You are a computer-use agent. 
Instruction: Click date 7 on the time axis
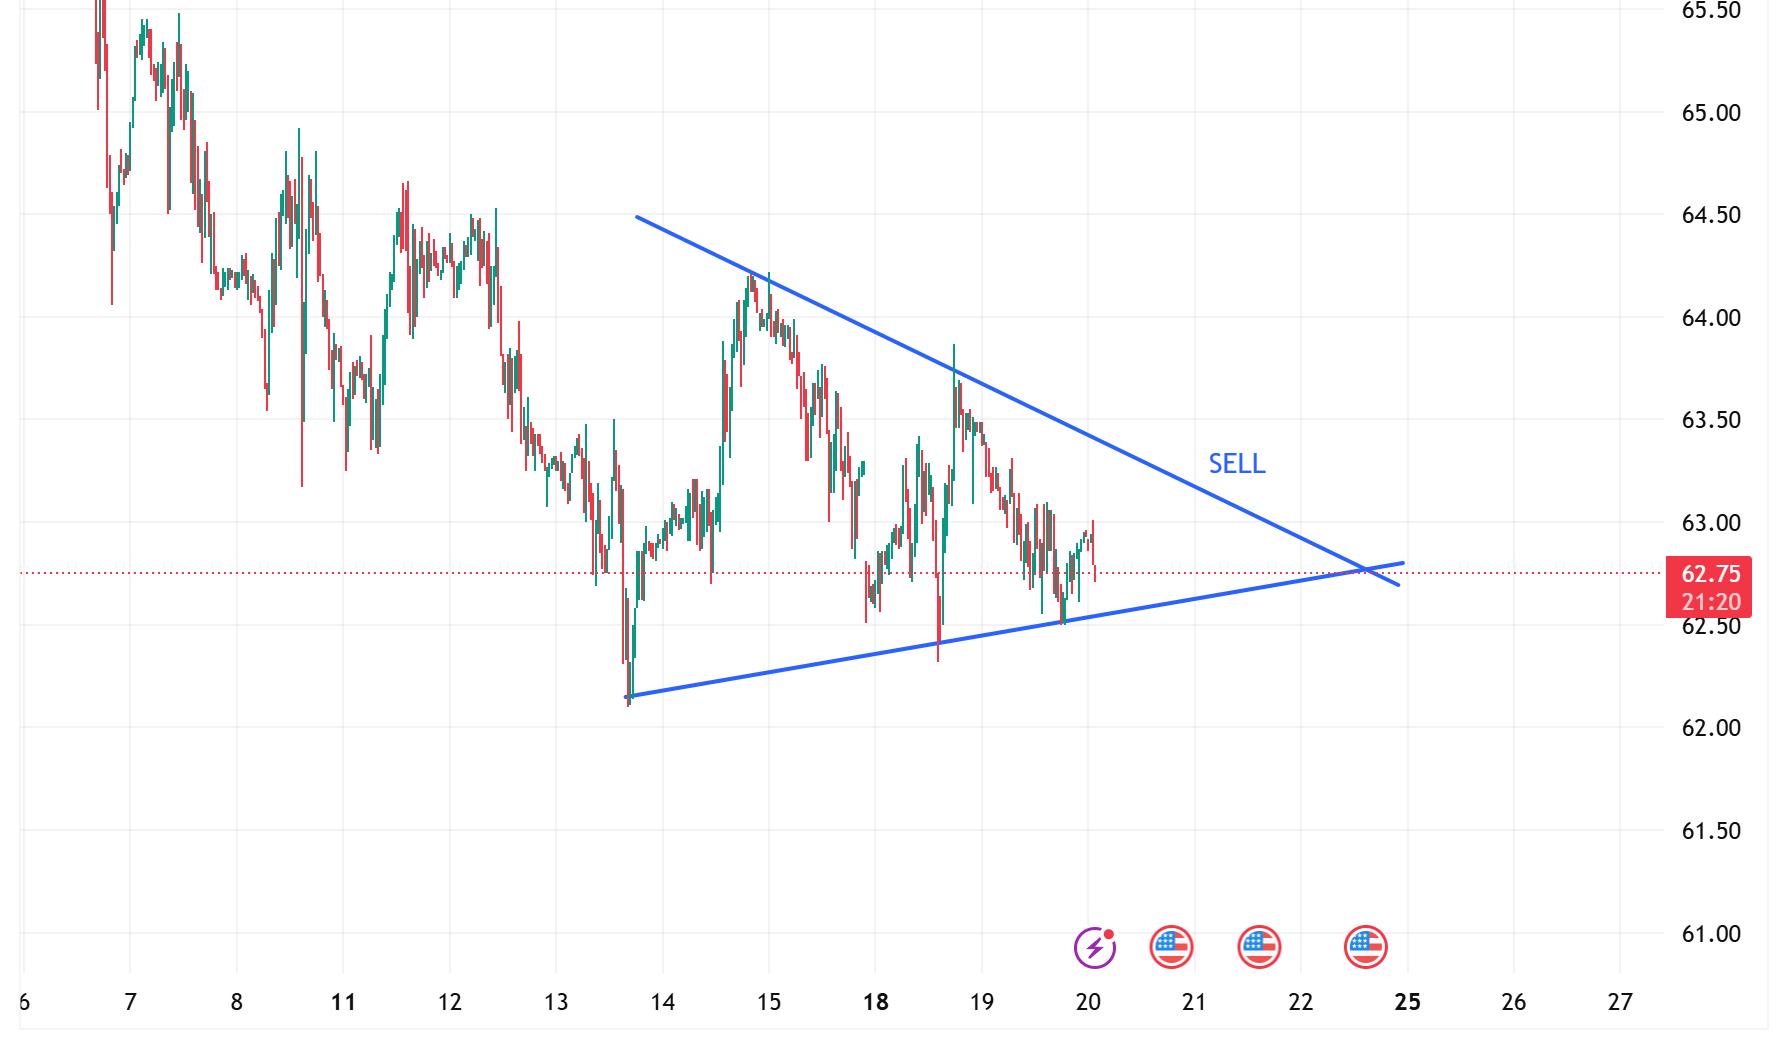[130, 1002]
